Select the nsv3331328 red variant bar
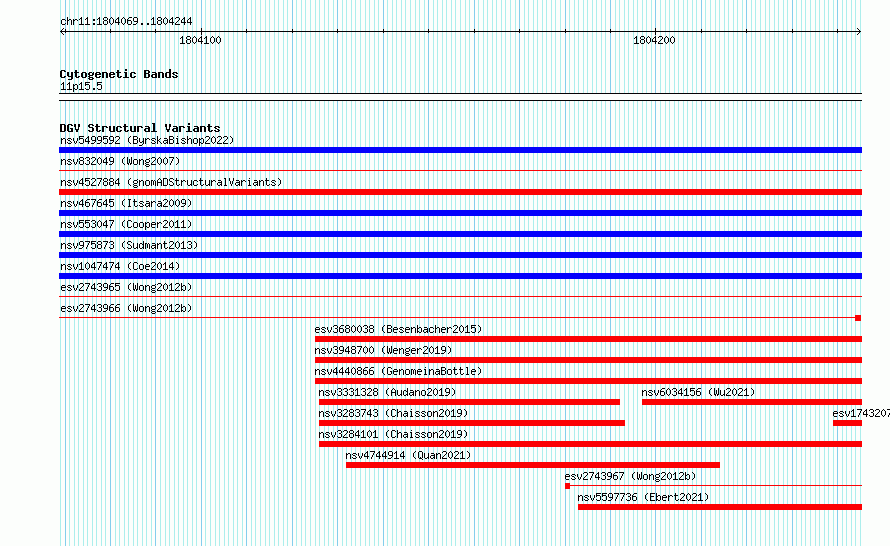 469,402
